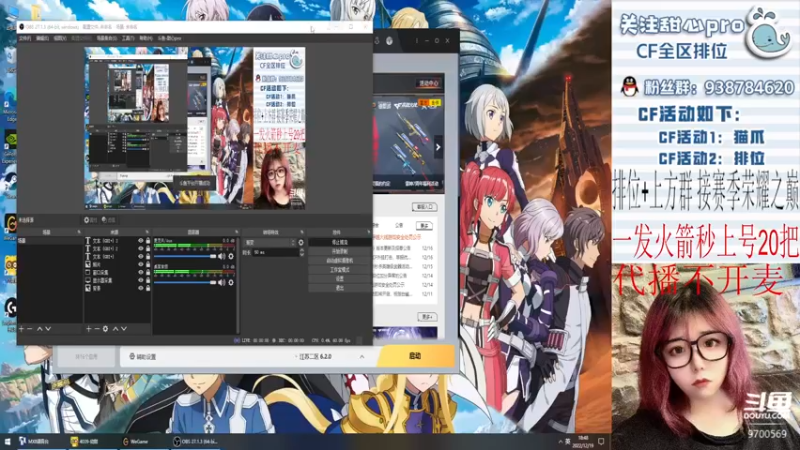
Task: Show hidden tray icons chevron
Action: pyautogui.click(x=560, y=442)
